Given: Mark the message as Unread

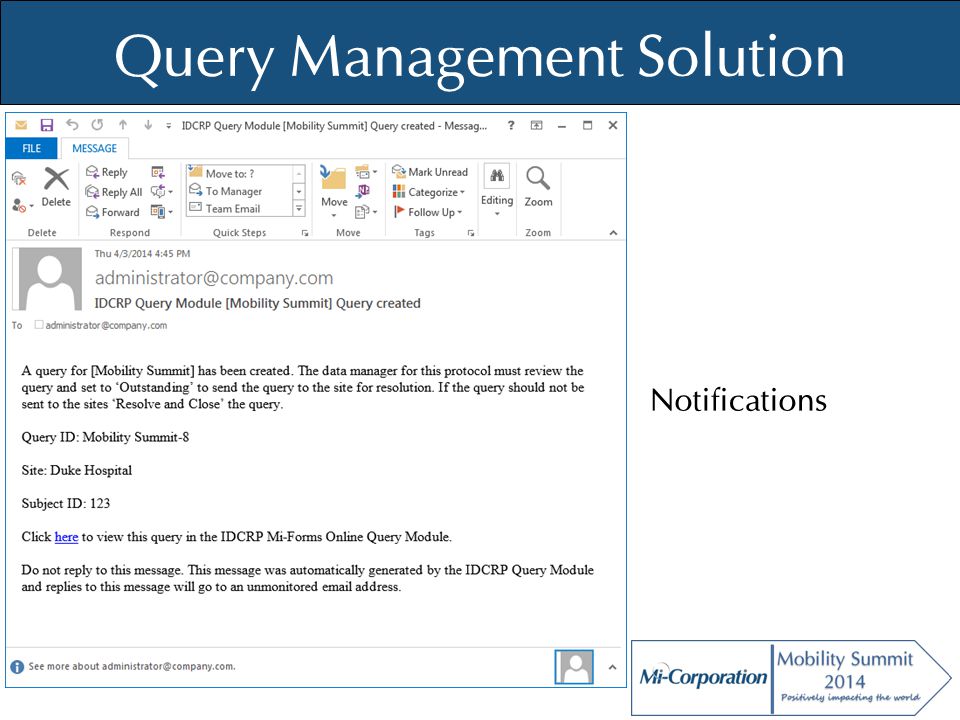Looking at the screenshot, I should tap(430, 172).
